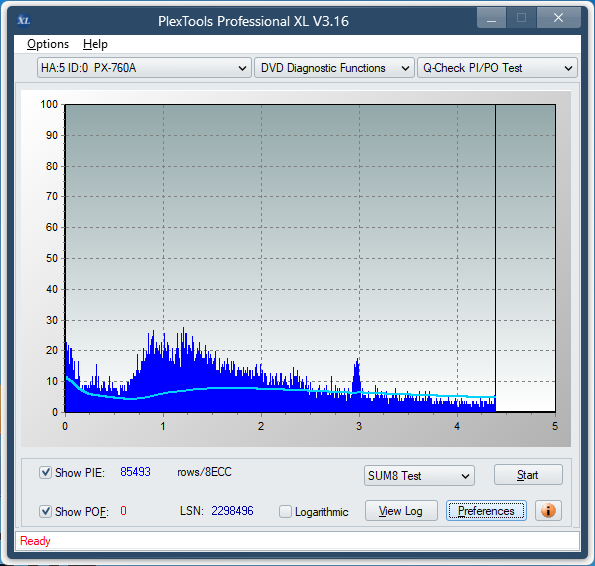
Task: Click the Ready status bar text
Action: [35, 541]
